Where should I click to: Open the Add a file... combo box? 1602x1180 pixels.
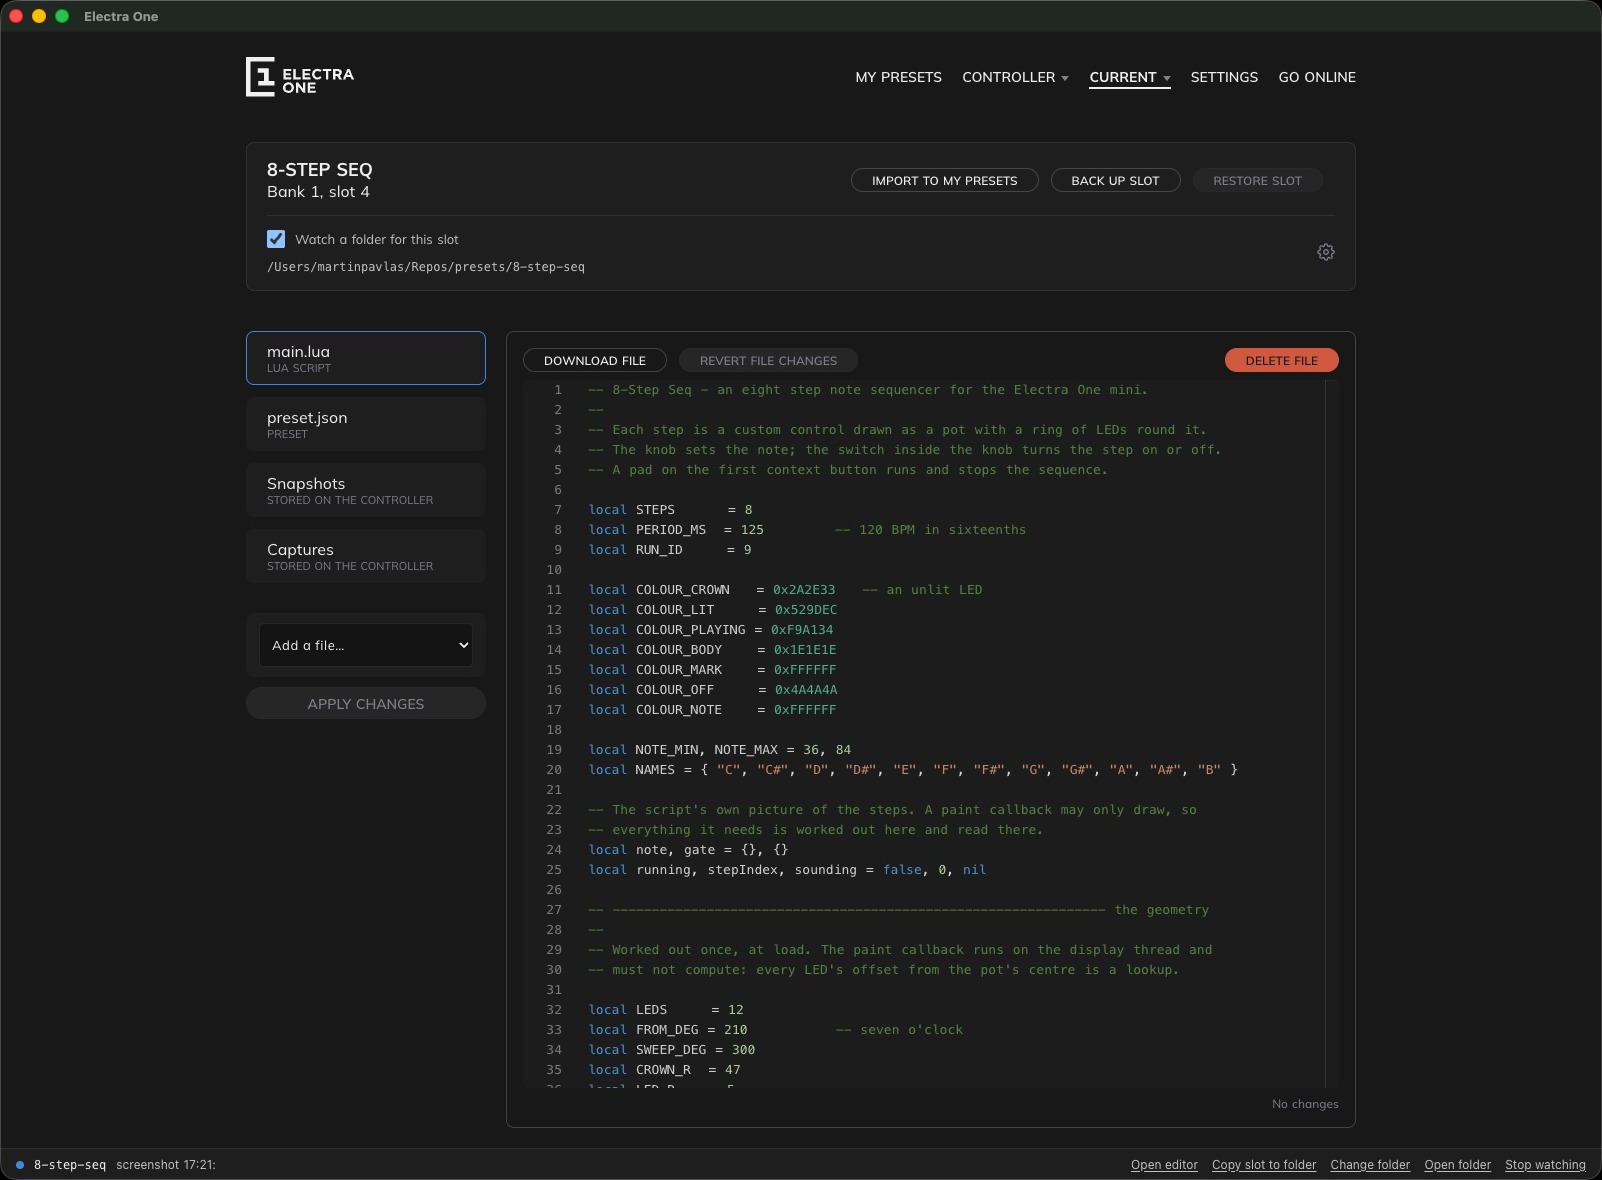click(x=366, y=645)
